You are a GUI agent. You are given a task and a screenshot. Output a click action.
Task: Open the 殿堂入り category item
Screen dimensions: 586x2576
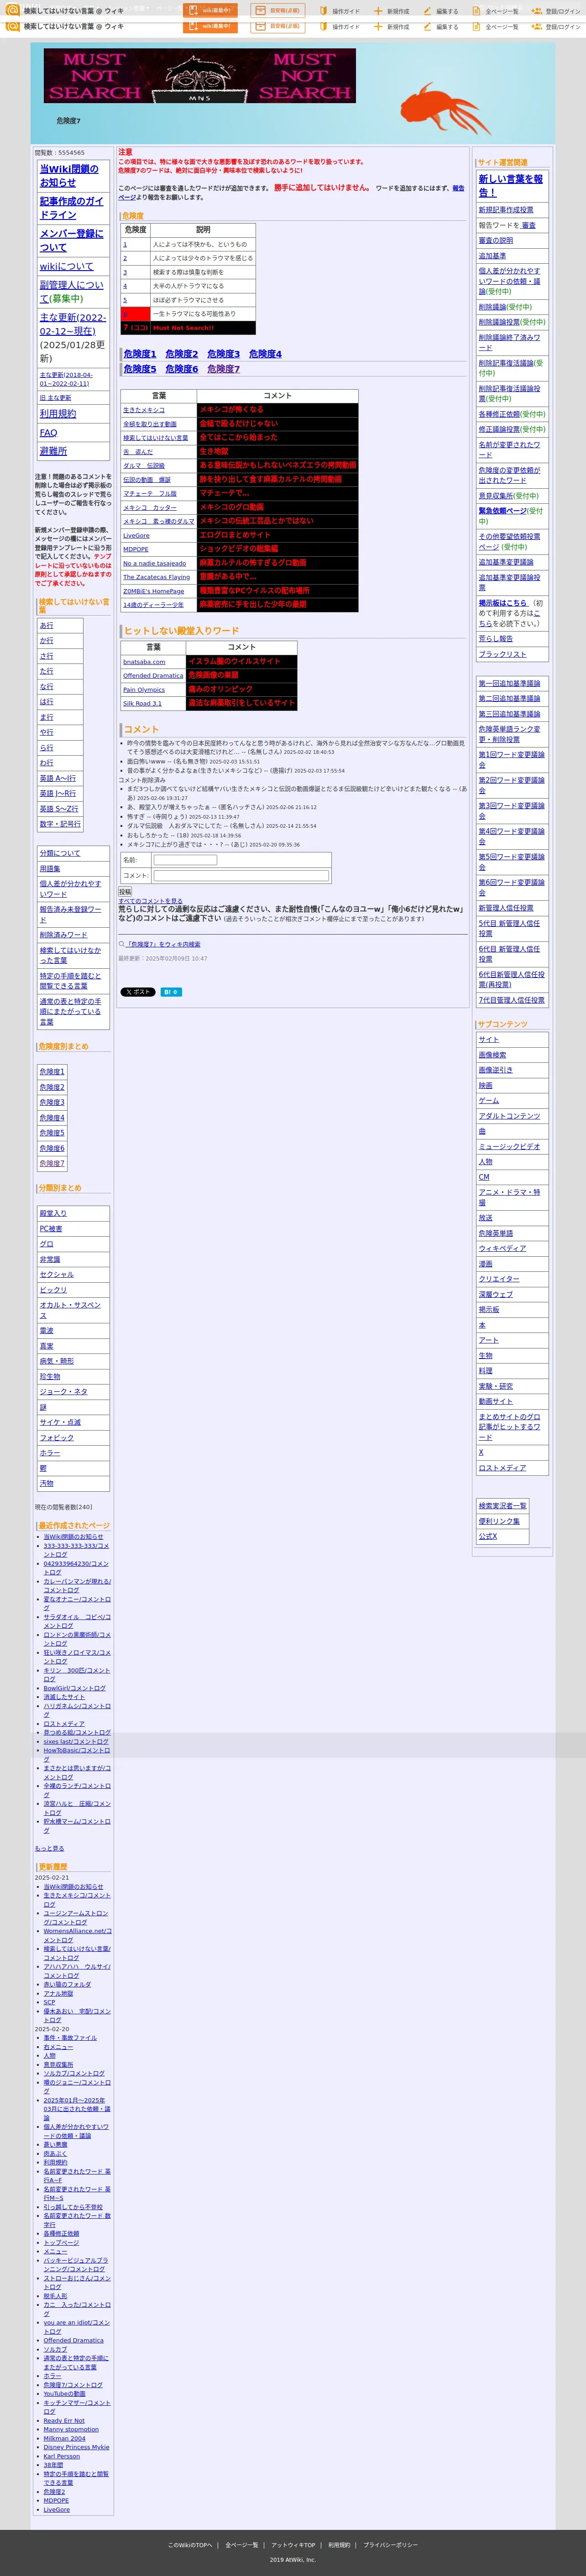53,1213
